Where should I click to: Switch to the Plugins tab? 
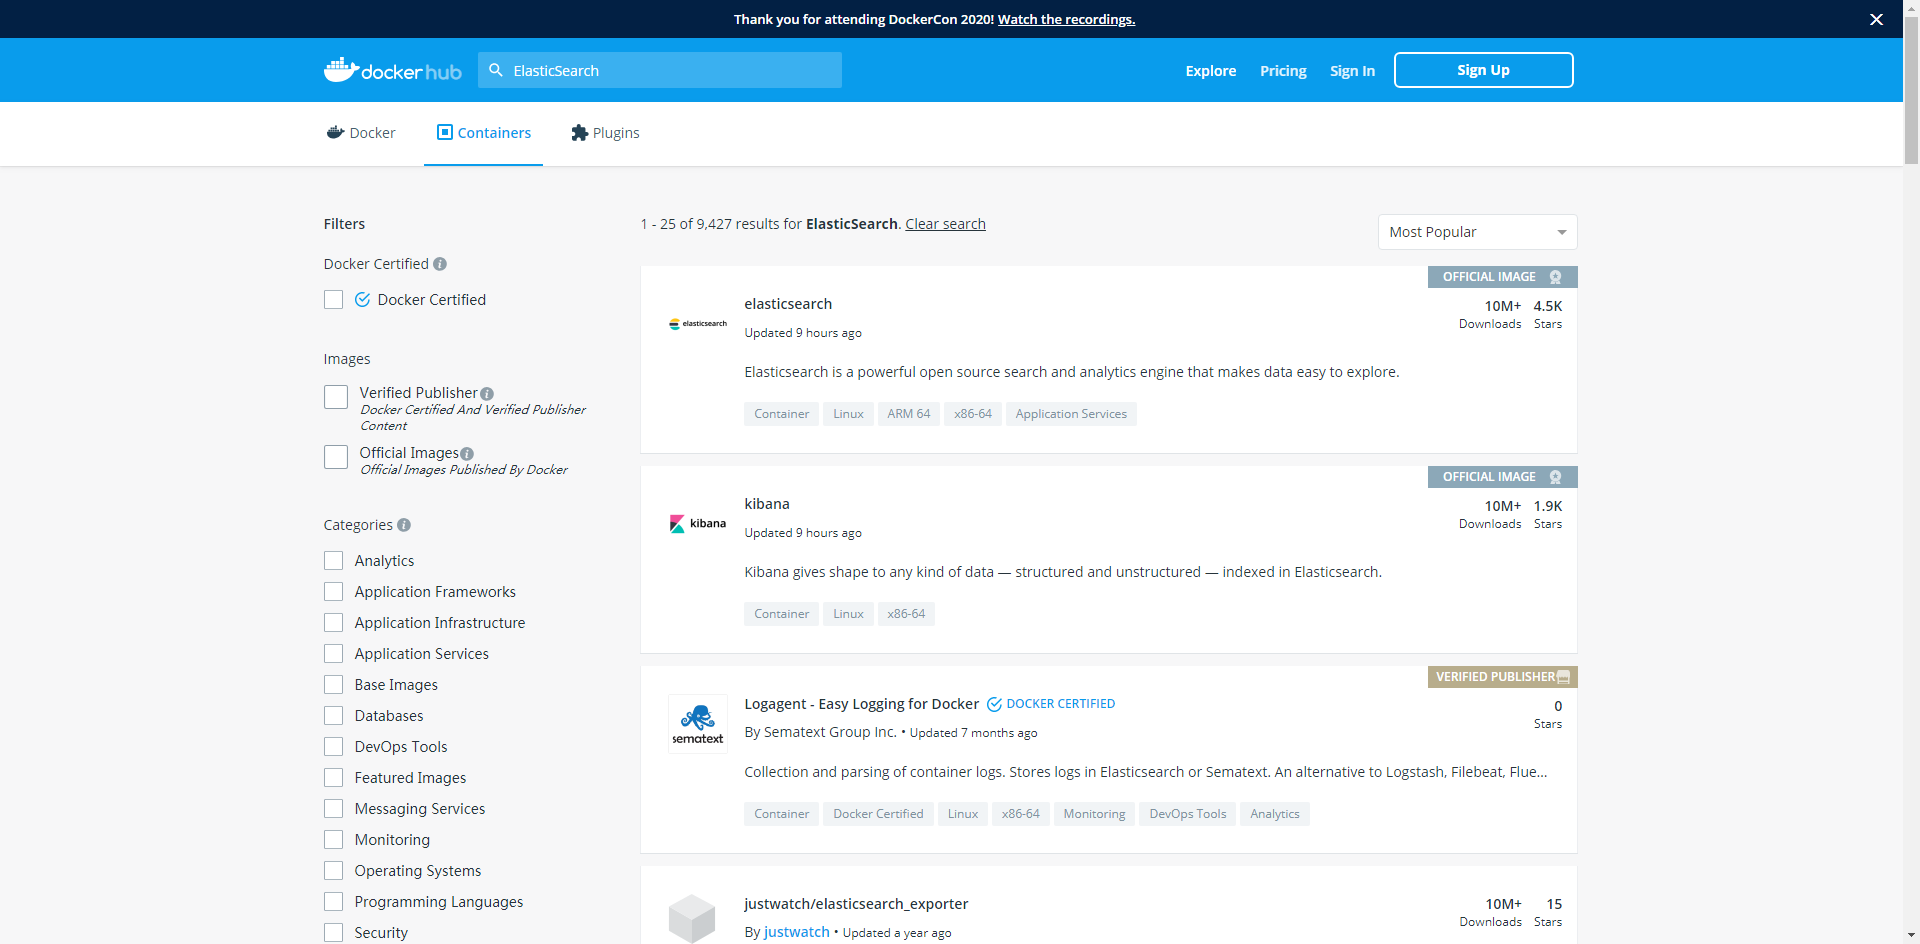[x=605, y=133]
